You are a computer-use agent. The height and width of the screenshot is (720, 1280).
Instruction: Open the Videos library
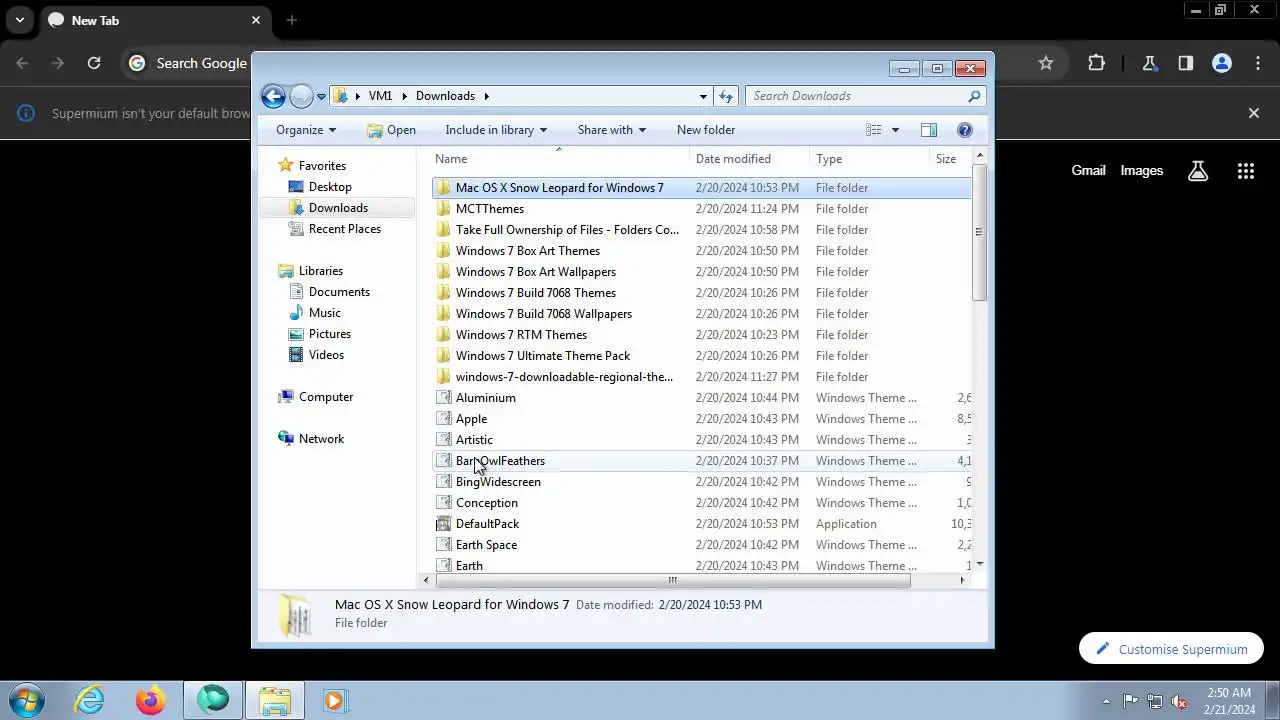point(326,355)
